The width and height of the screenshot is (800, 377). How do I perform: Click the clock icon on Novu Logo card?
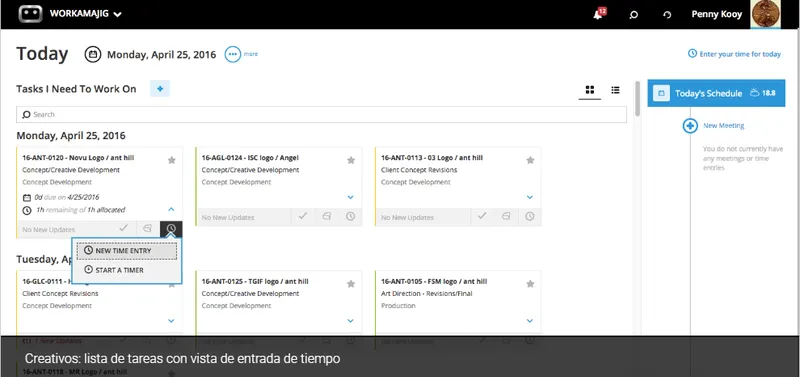[171, 229]
